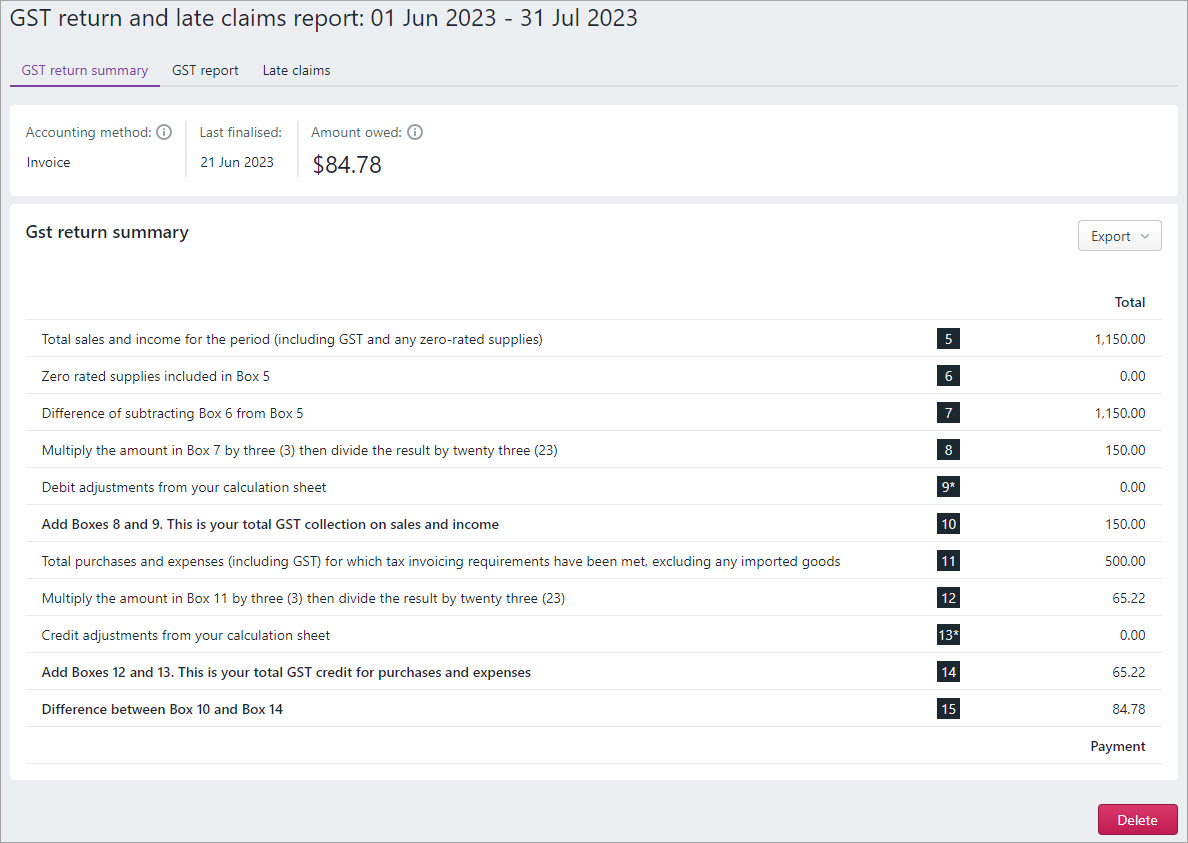Select the GST return summary tab
The height and width of the screenshot is (843, 1188).
pyautogui.click(x=84, y=70)
